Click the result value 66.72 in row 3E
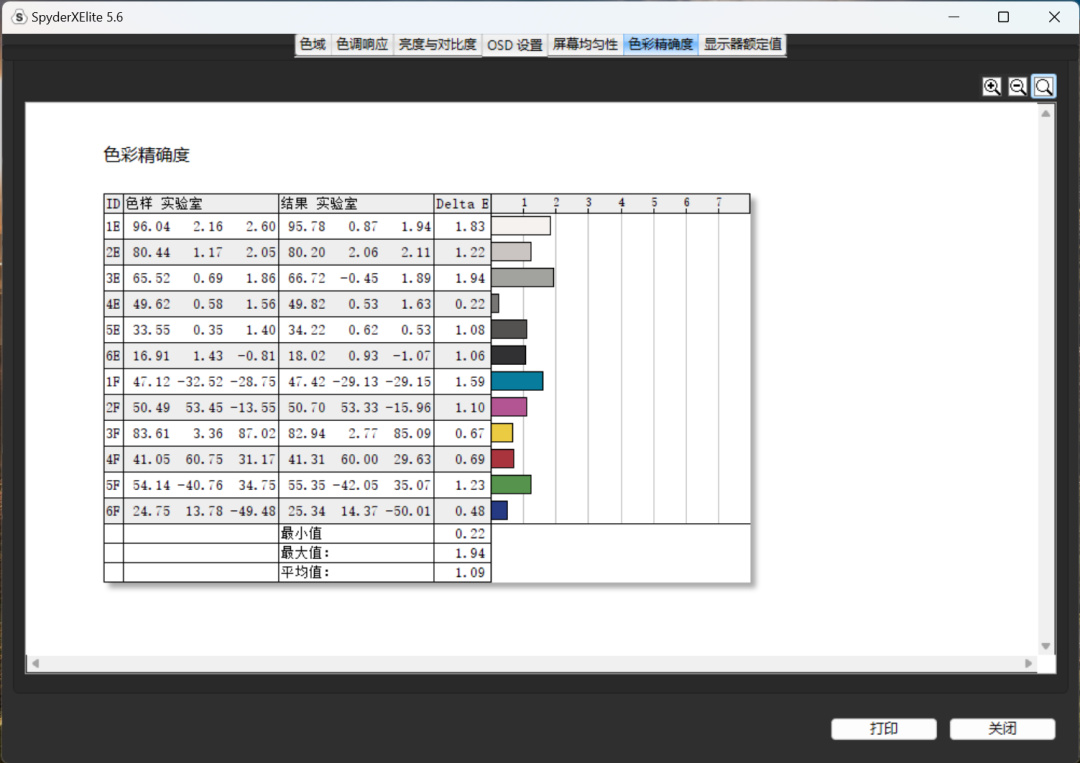This screenshot has height=763, width=1080. [307, 278]
